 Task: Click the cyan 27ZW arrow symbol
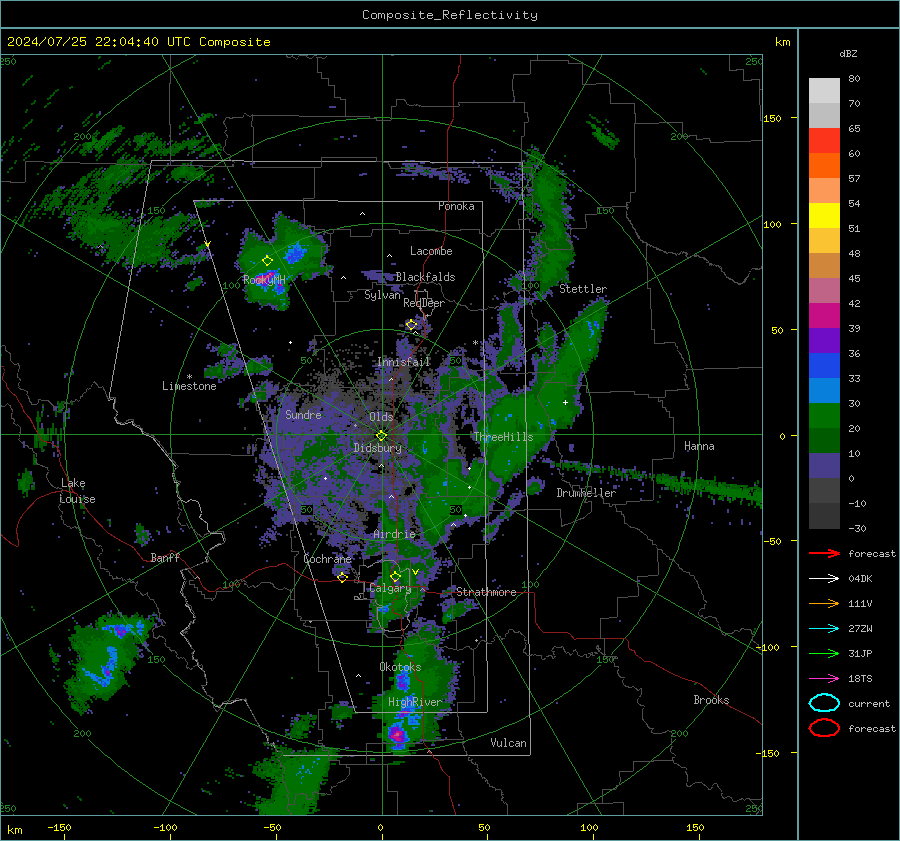(x=824, y=629)
